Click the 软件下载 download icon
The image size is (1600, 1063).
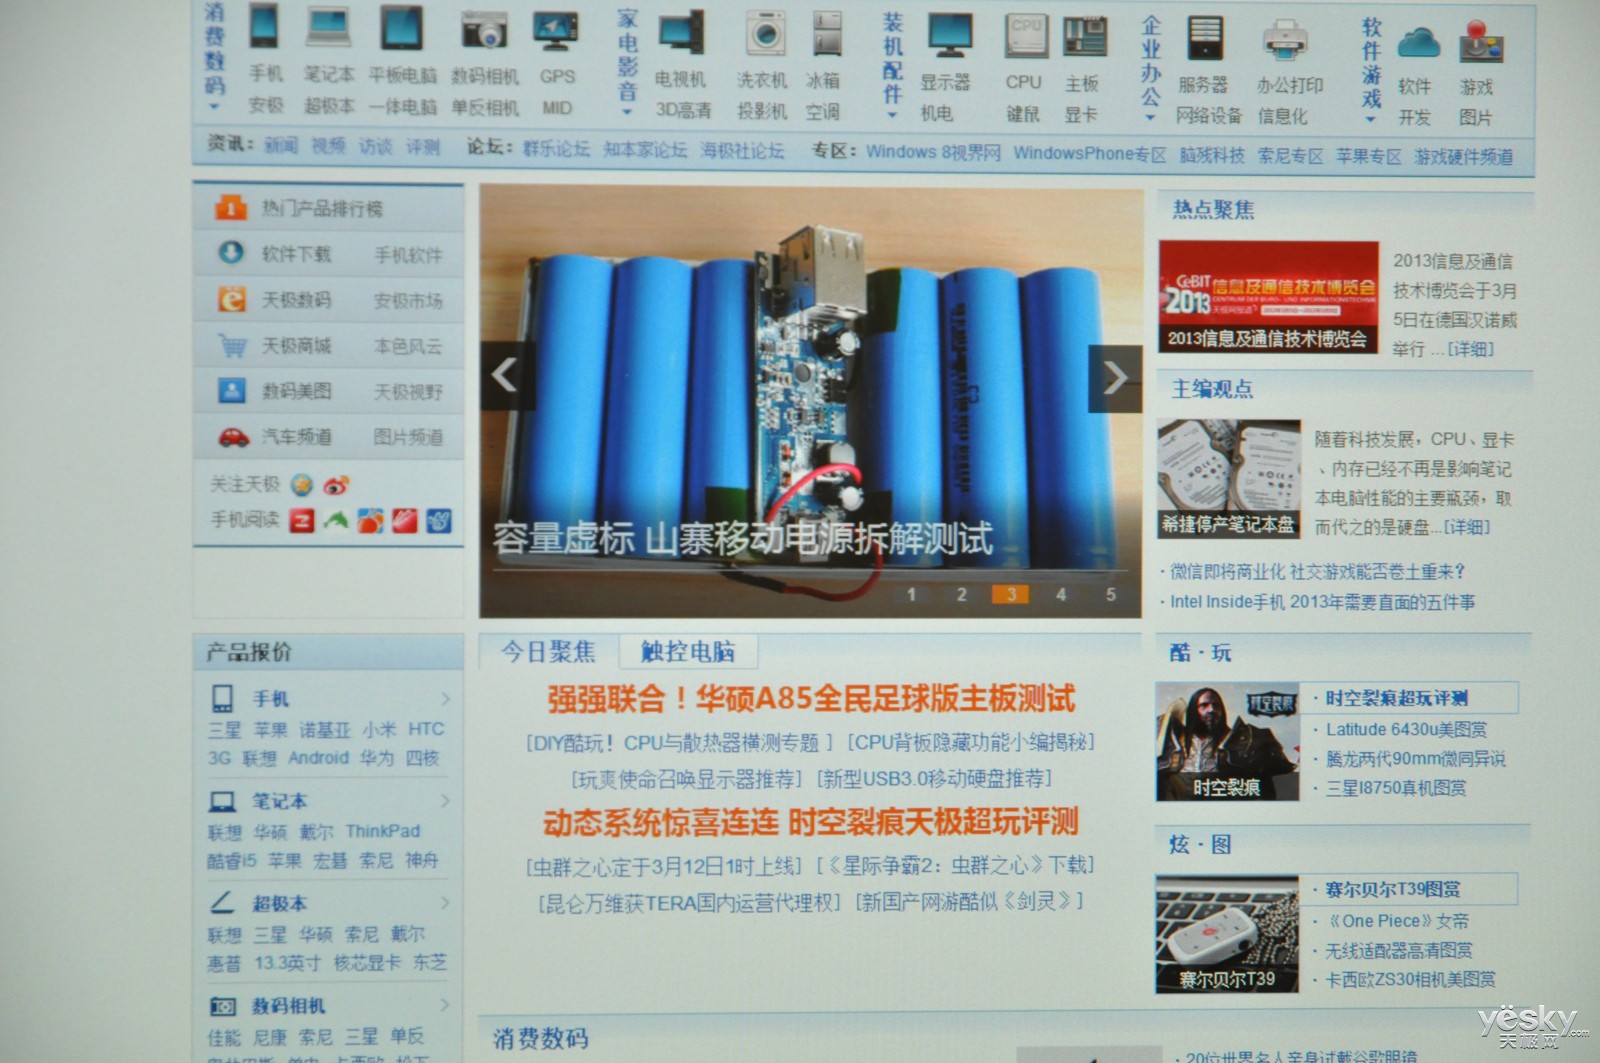click(x=231, y=253)
